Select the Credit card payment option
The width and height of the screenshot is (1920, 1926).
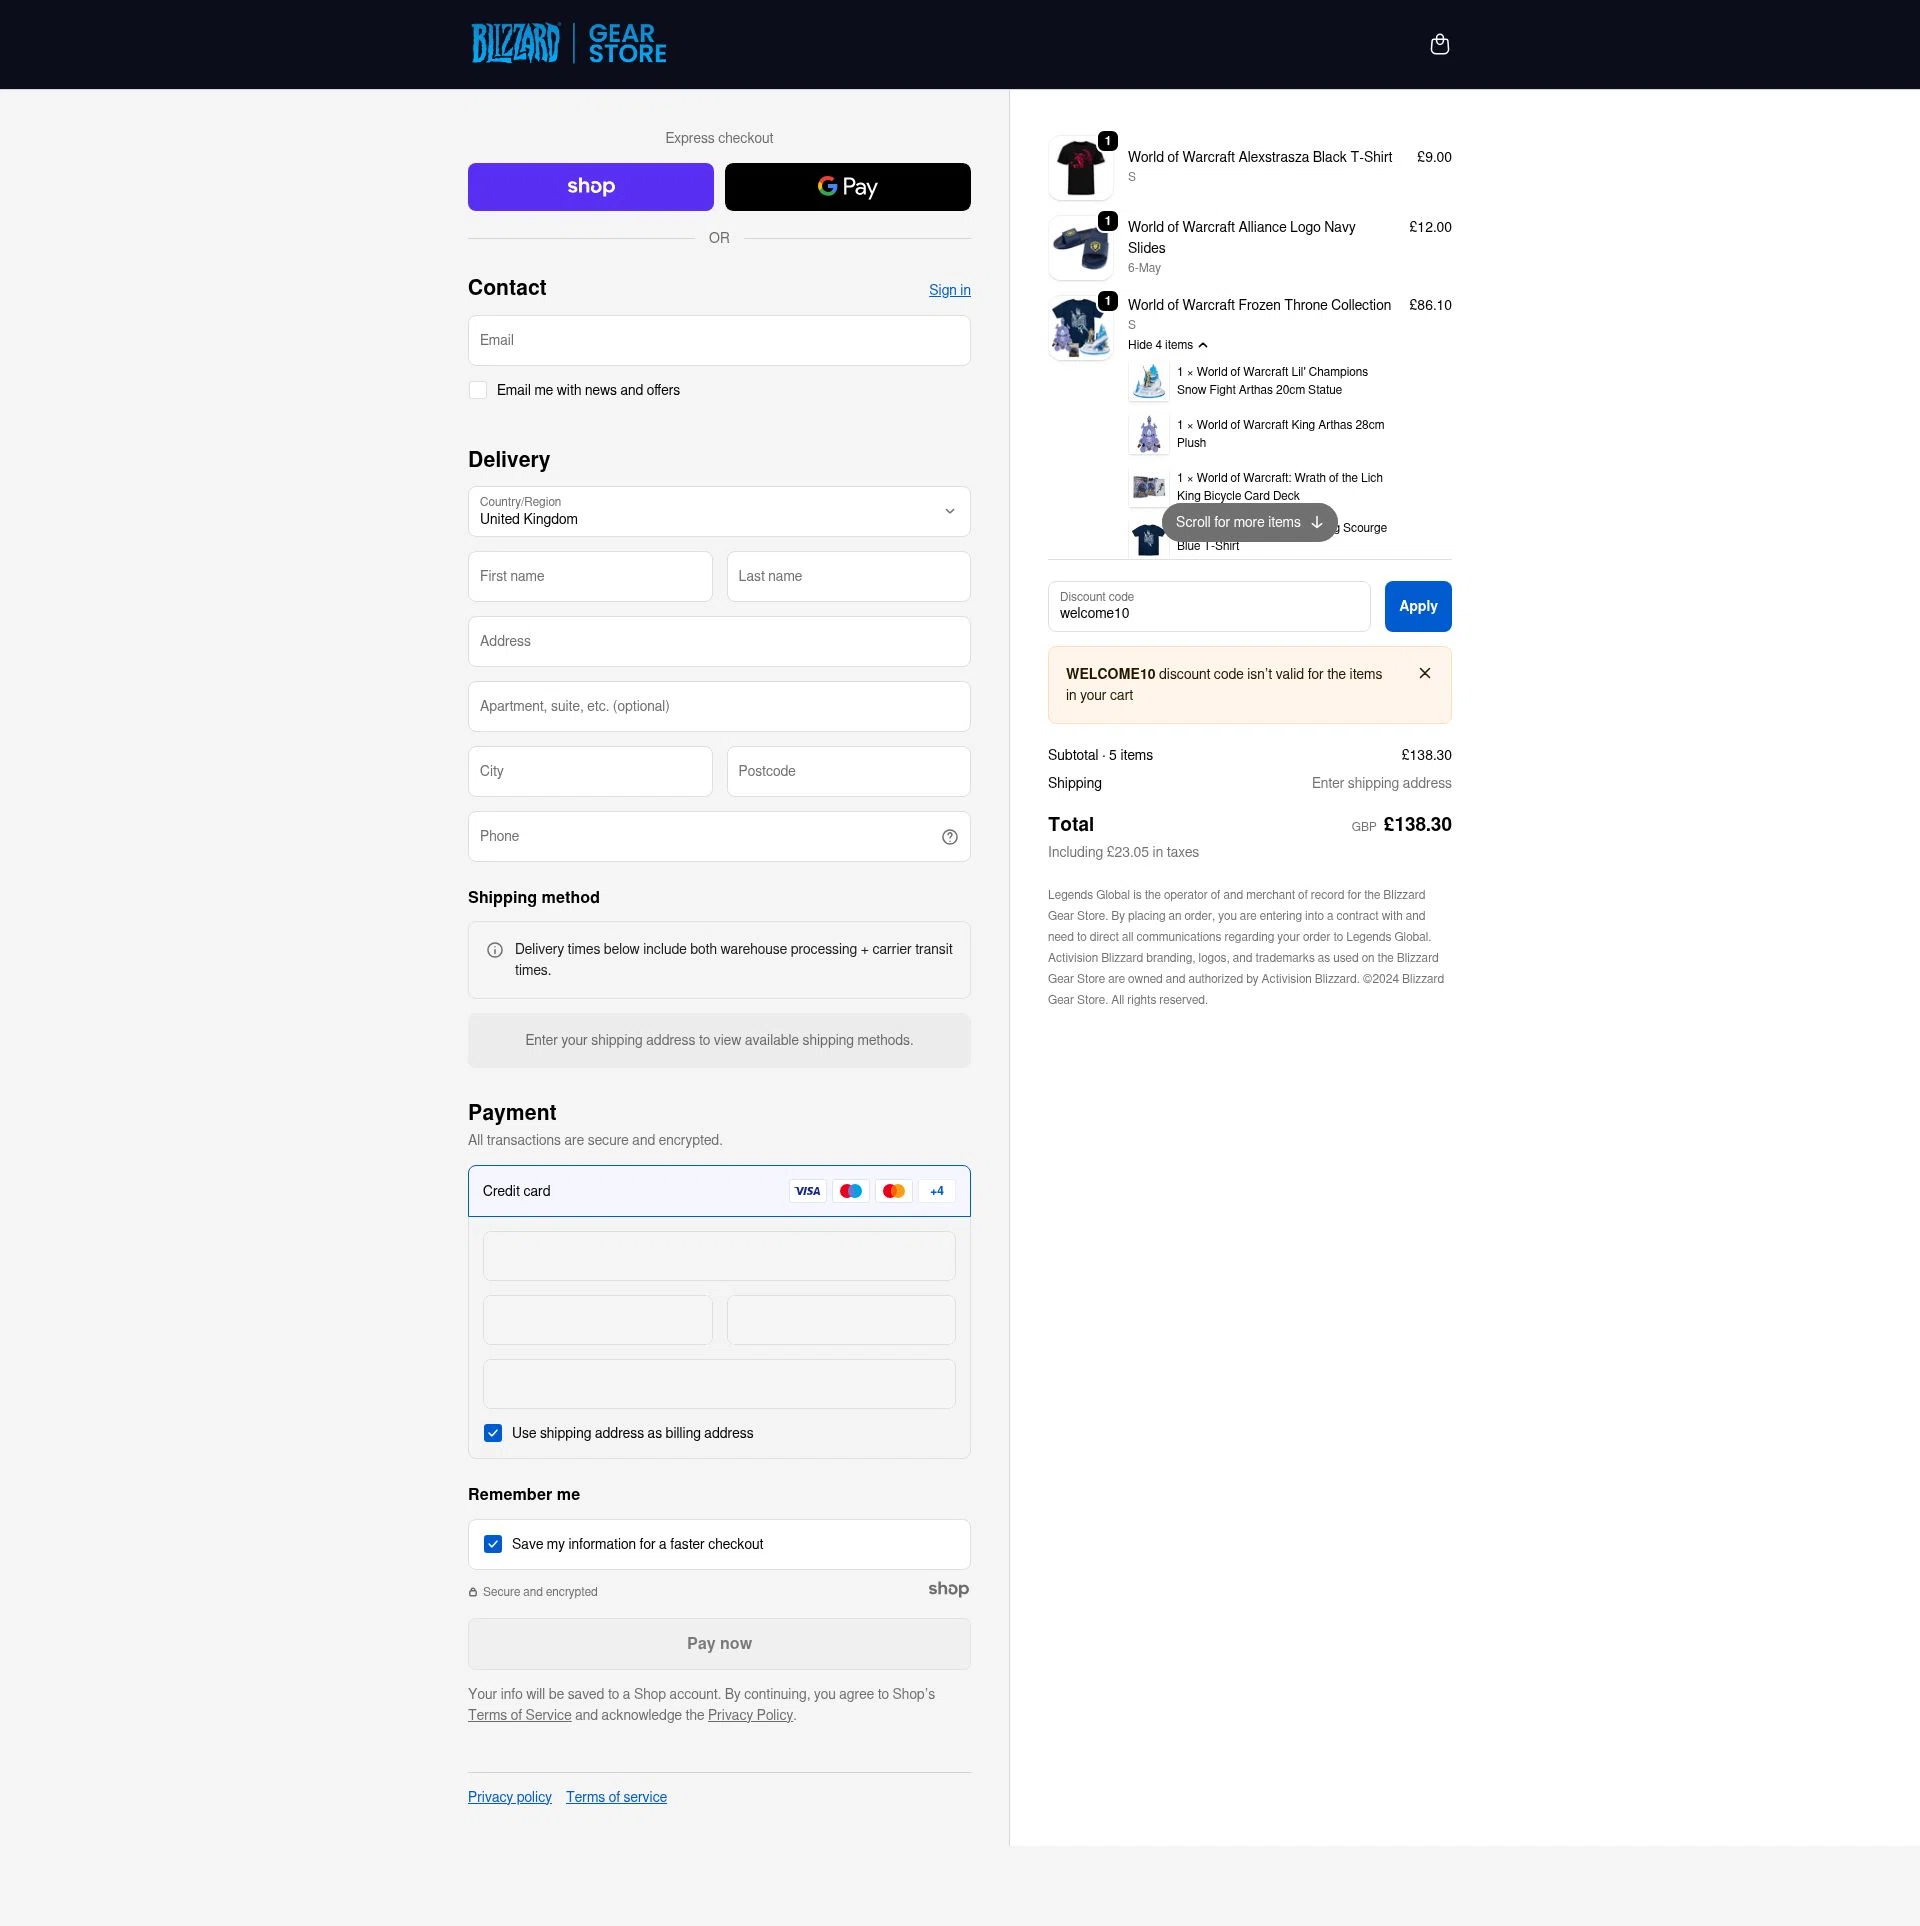[719, 1191]
